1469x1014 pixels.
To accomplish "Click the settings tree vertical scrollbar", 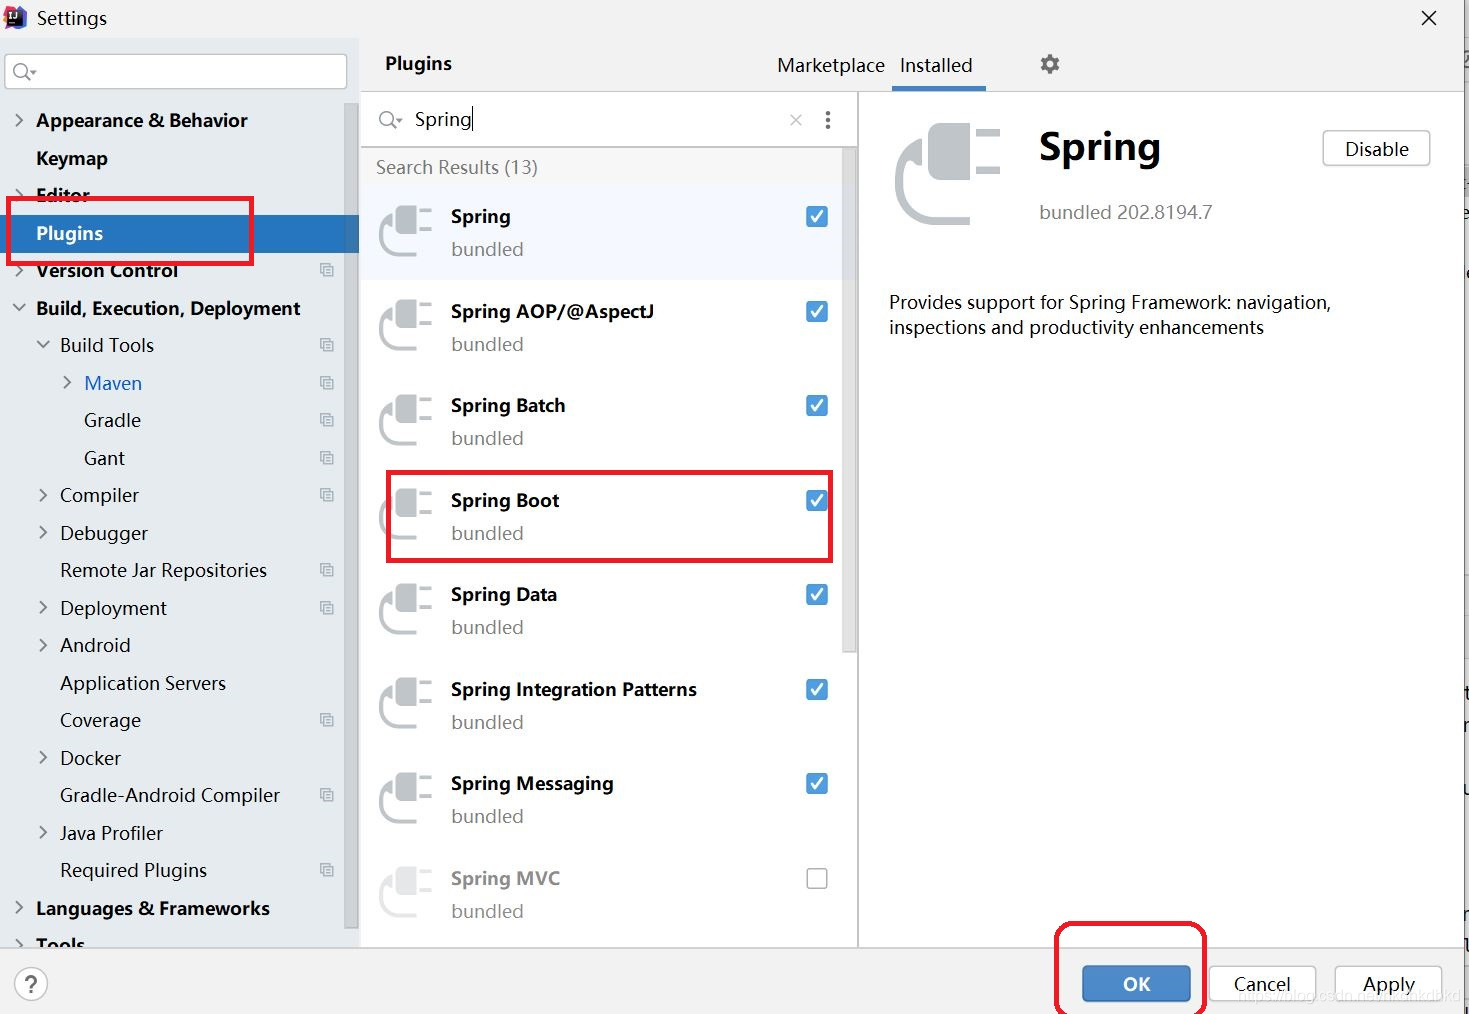I will (351, 515).
